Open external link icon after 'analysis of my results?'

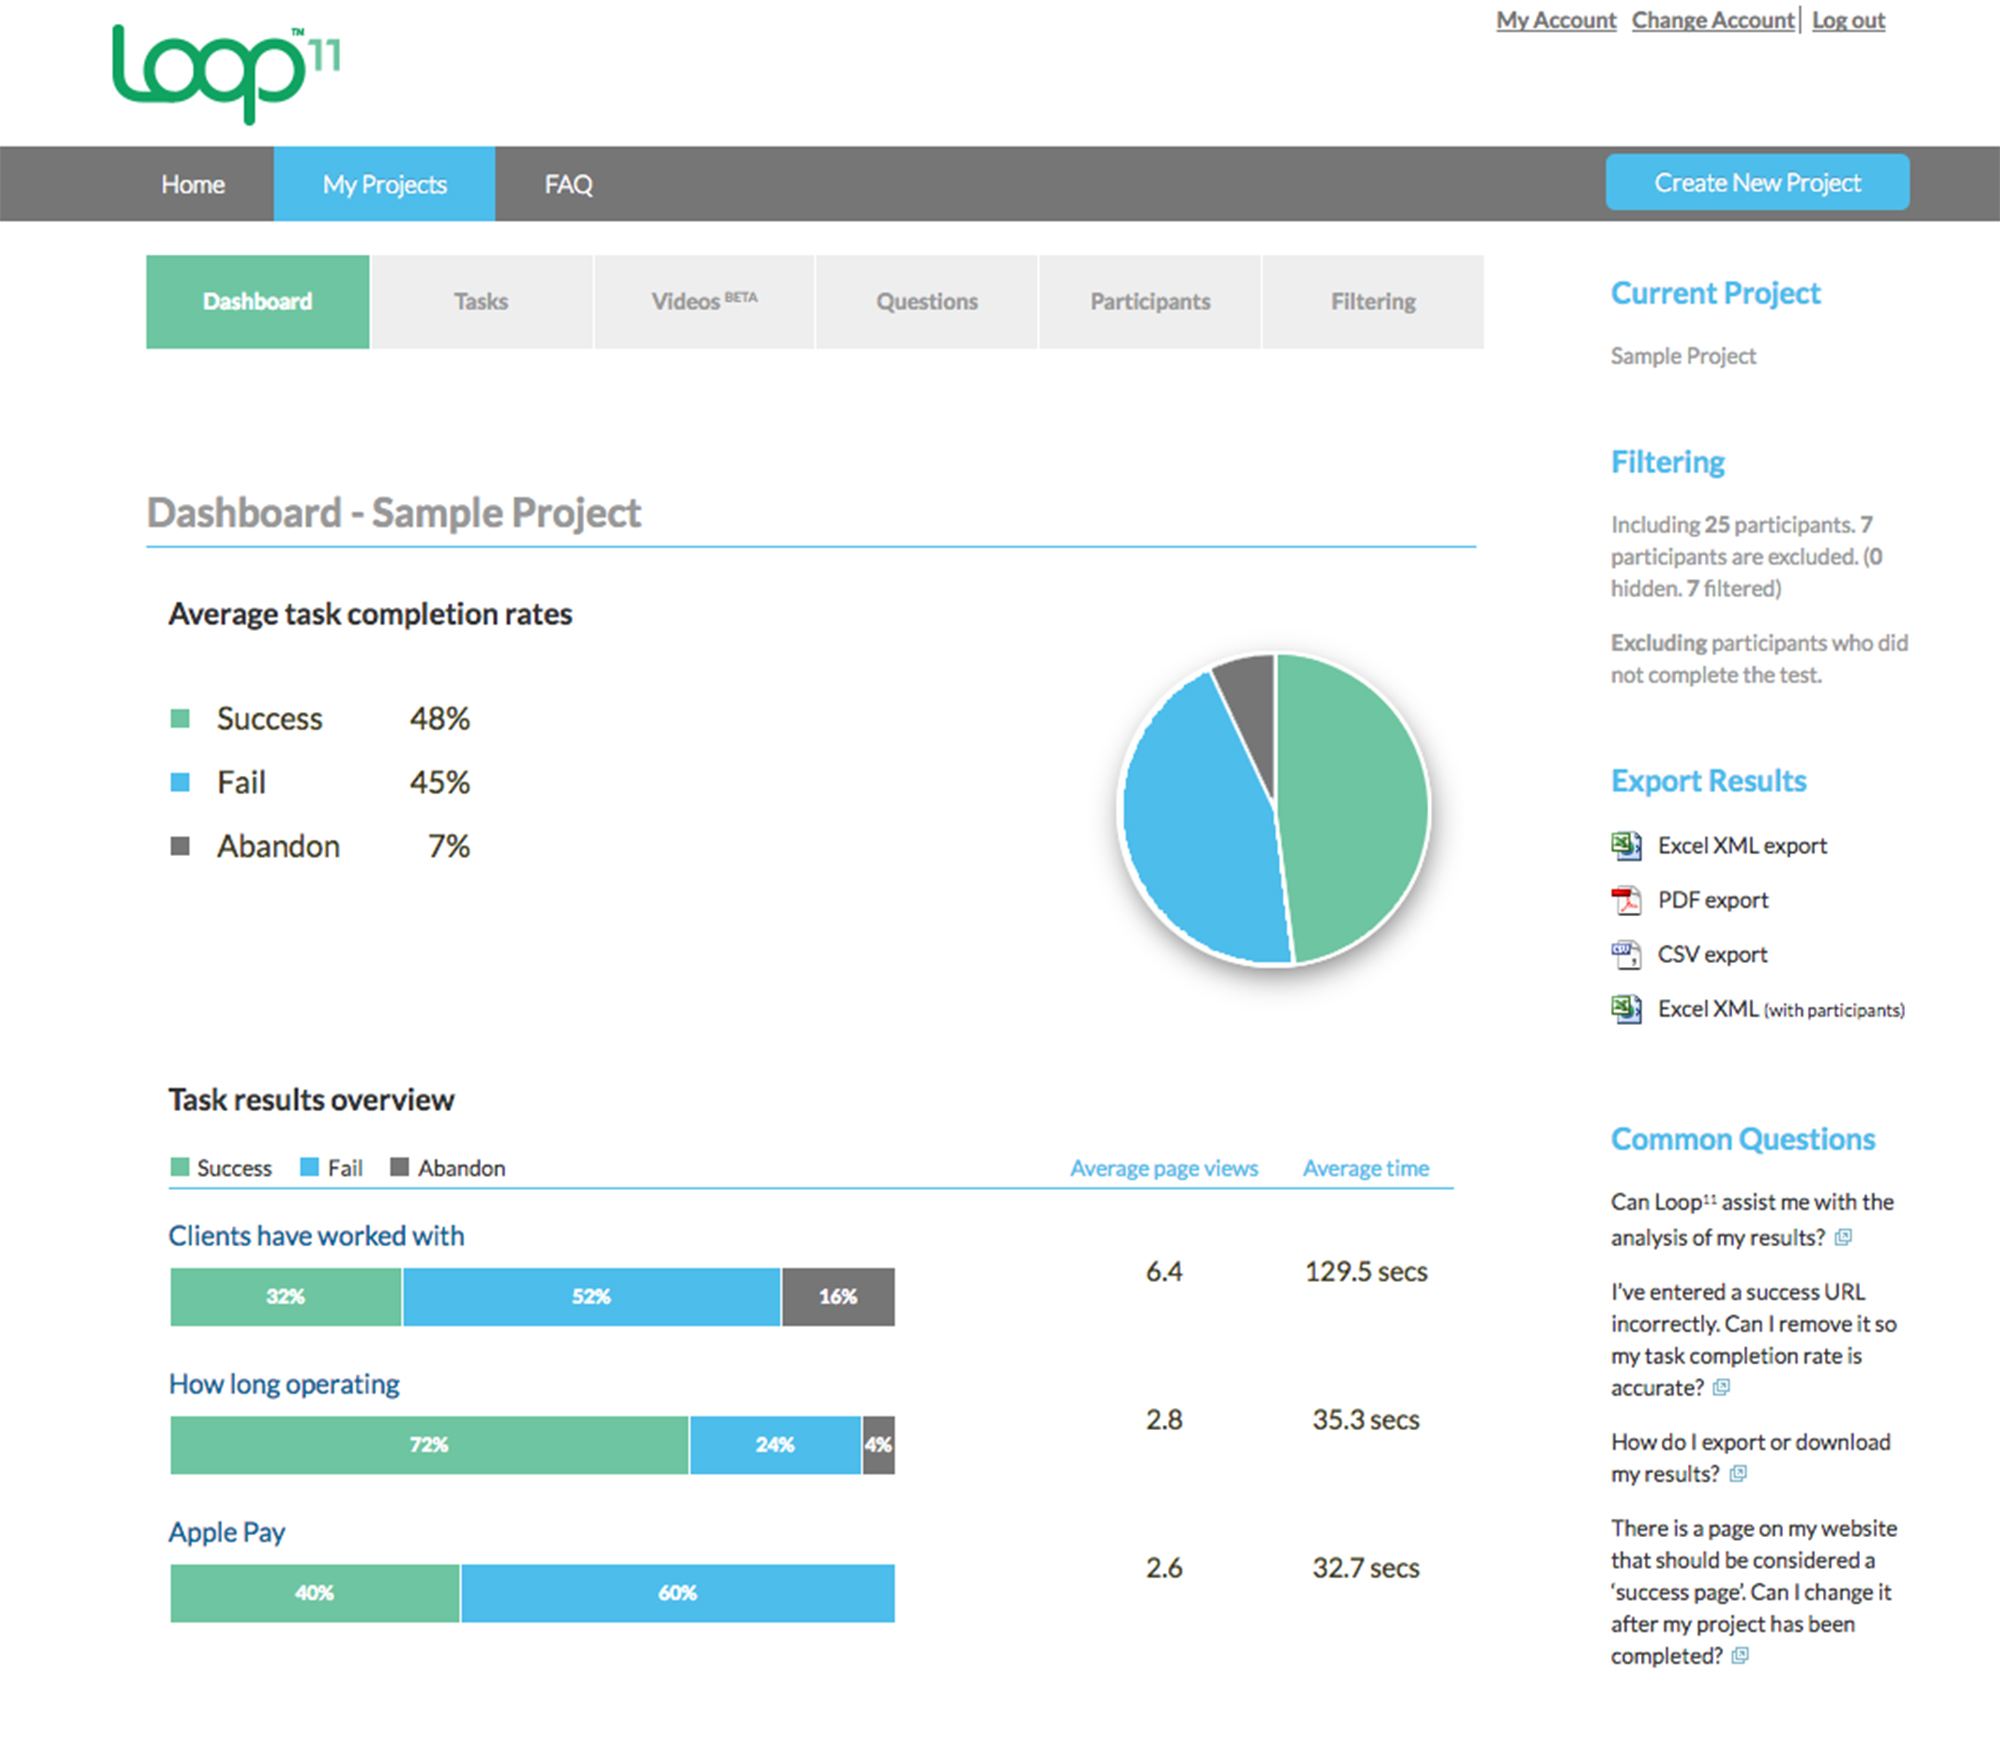click(1843, 1238)
